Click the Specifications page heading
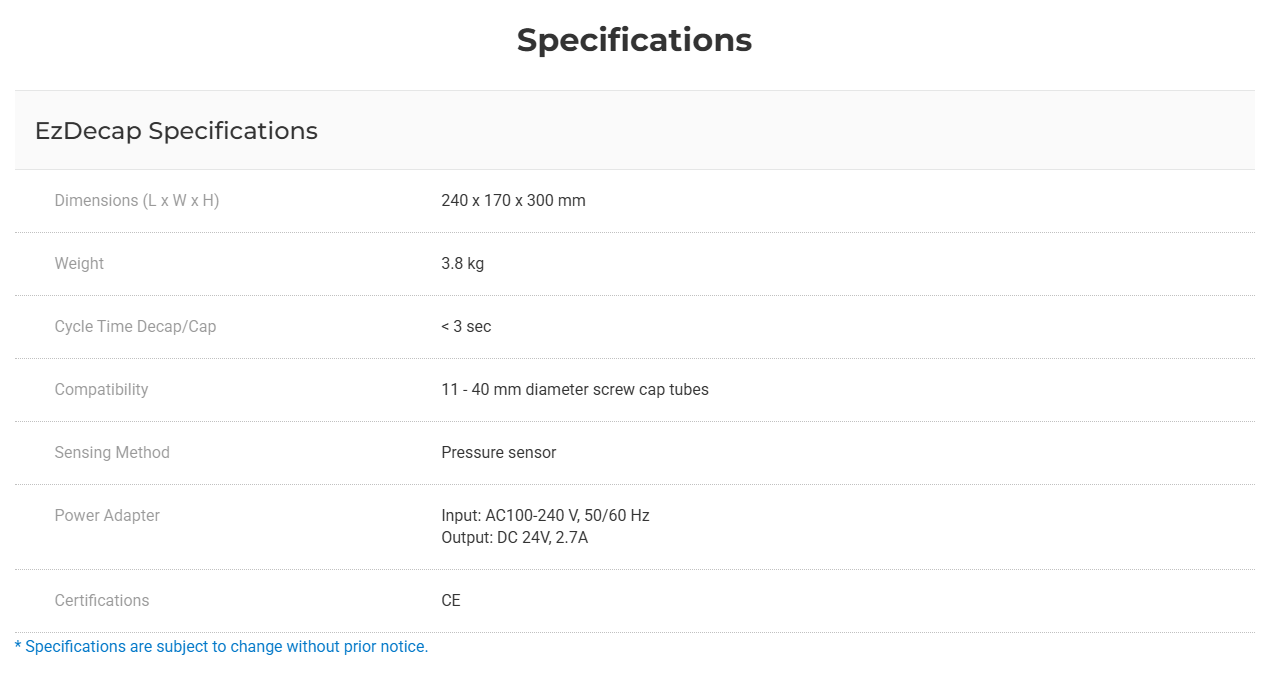Viewport: 1280px width, 687px height. [x=634, y=40]
